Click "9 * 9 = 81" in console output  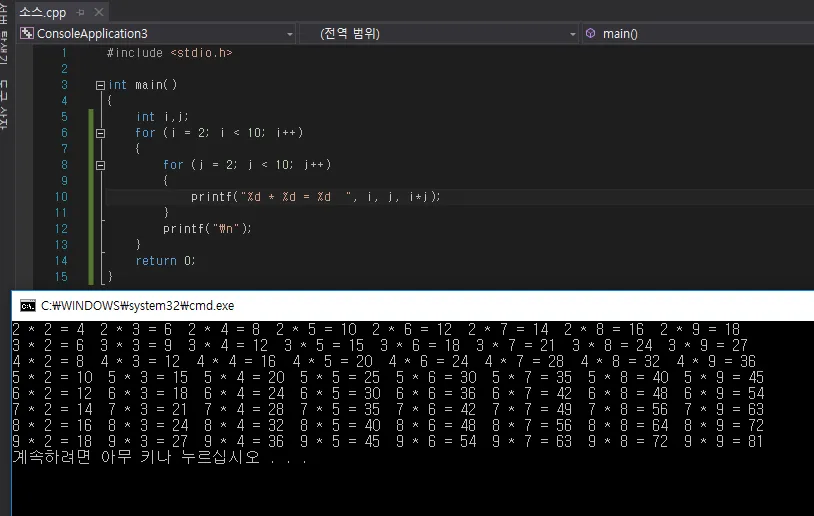[725, 442]
